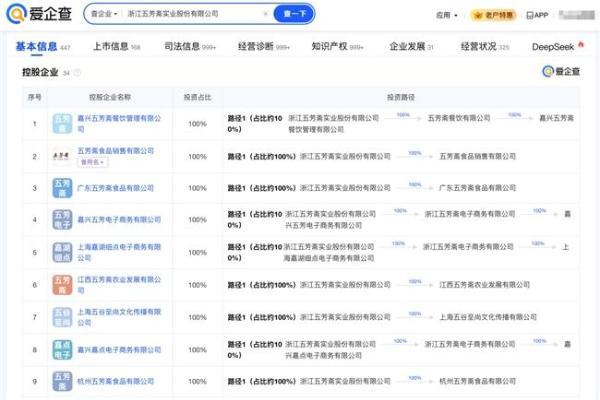
Task: Open 嘉兴五芳电子商务有限公司 company link
Action: (119, 219)
